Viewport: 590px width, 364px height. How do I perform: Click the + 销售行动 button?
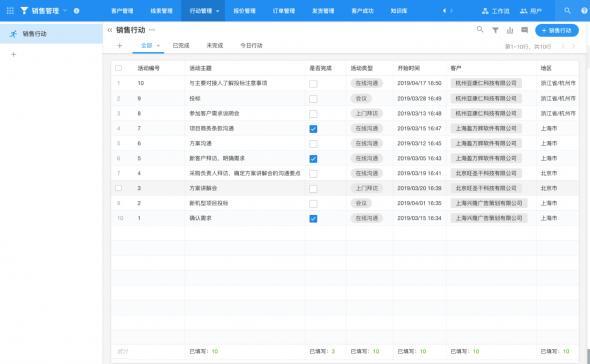(x=557, y=30)
